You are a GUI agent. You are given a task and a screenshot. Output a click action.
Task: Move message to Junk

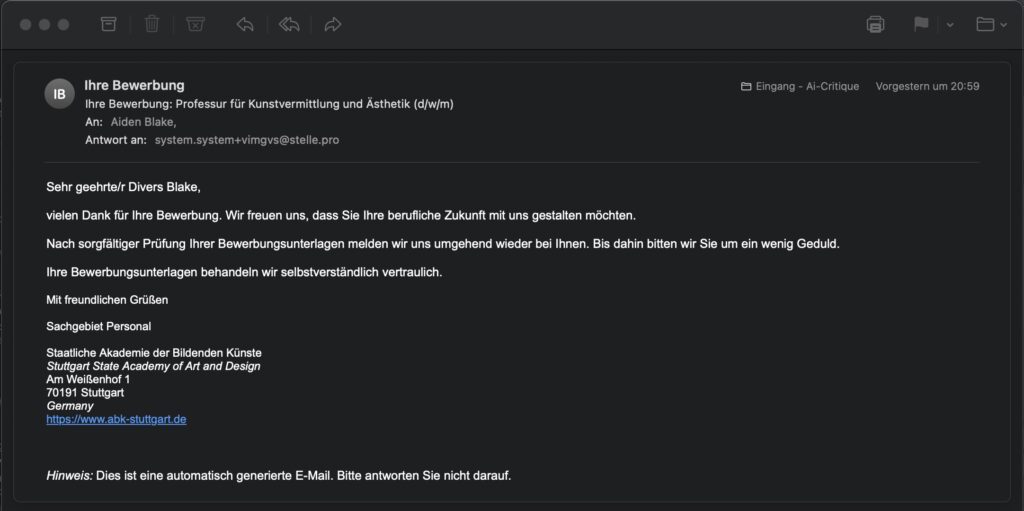[196, 24]
